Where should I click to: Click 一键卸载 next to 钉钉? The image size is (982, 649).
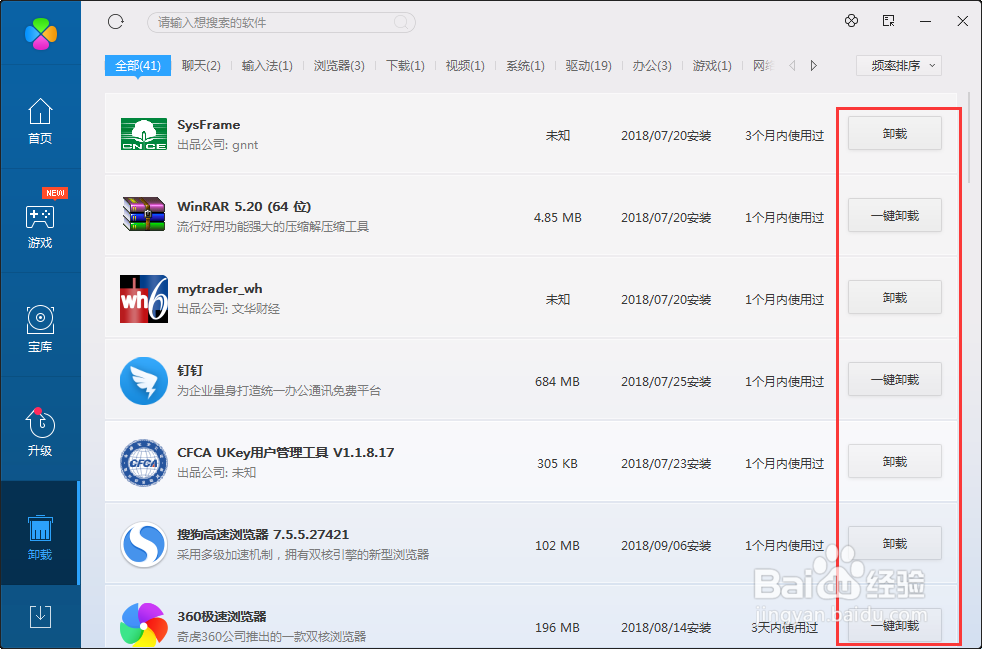point(893,379)
